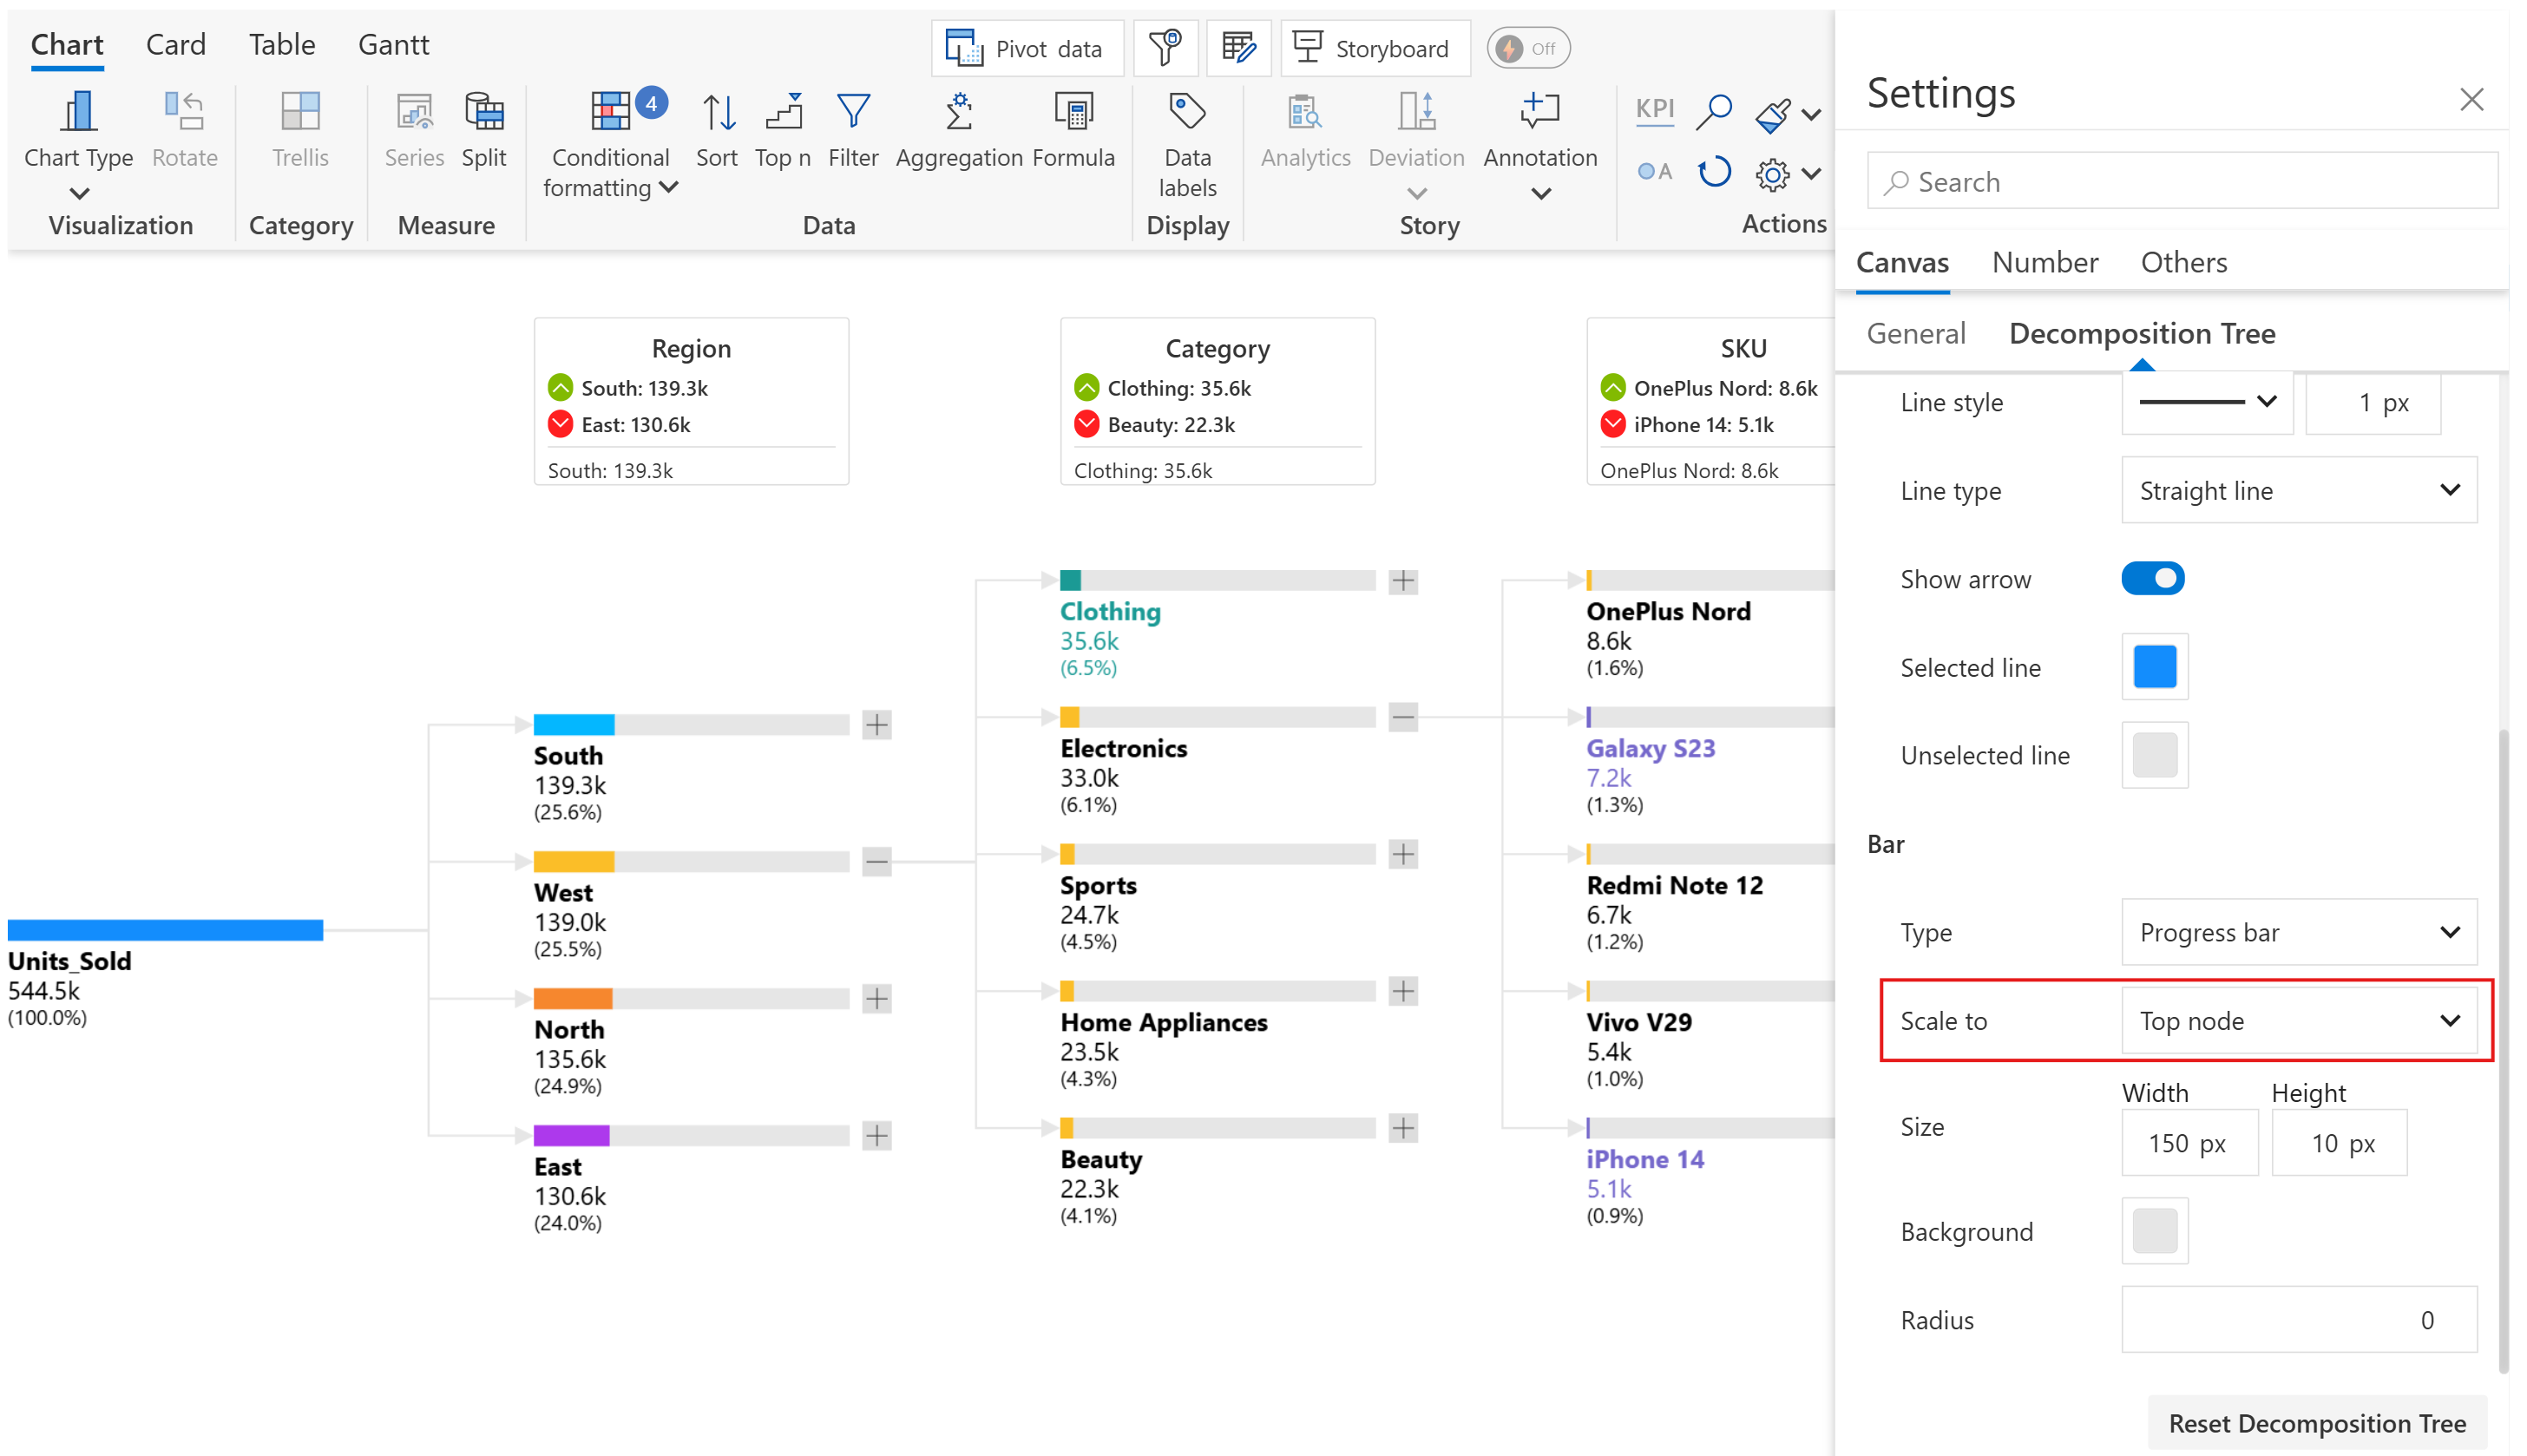Click Reset Decomposition Tree button
2527x1456 pixels.
pos(2316,1422)
